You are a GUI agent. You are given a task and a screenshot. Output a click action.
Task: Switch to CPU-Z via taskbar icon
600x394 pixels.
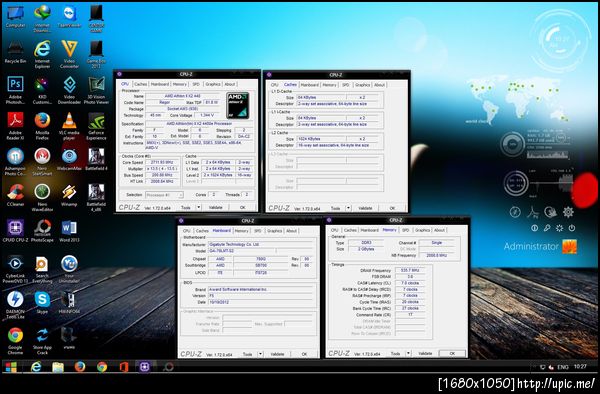144,367
